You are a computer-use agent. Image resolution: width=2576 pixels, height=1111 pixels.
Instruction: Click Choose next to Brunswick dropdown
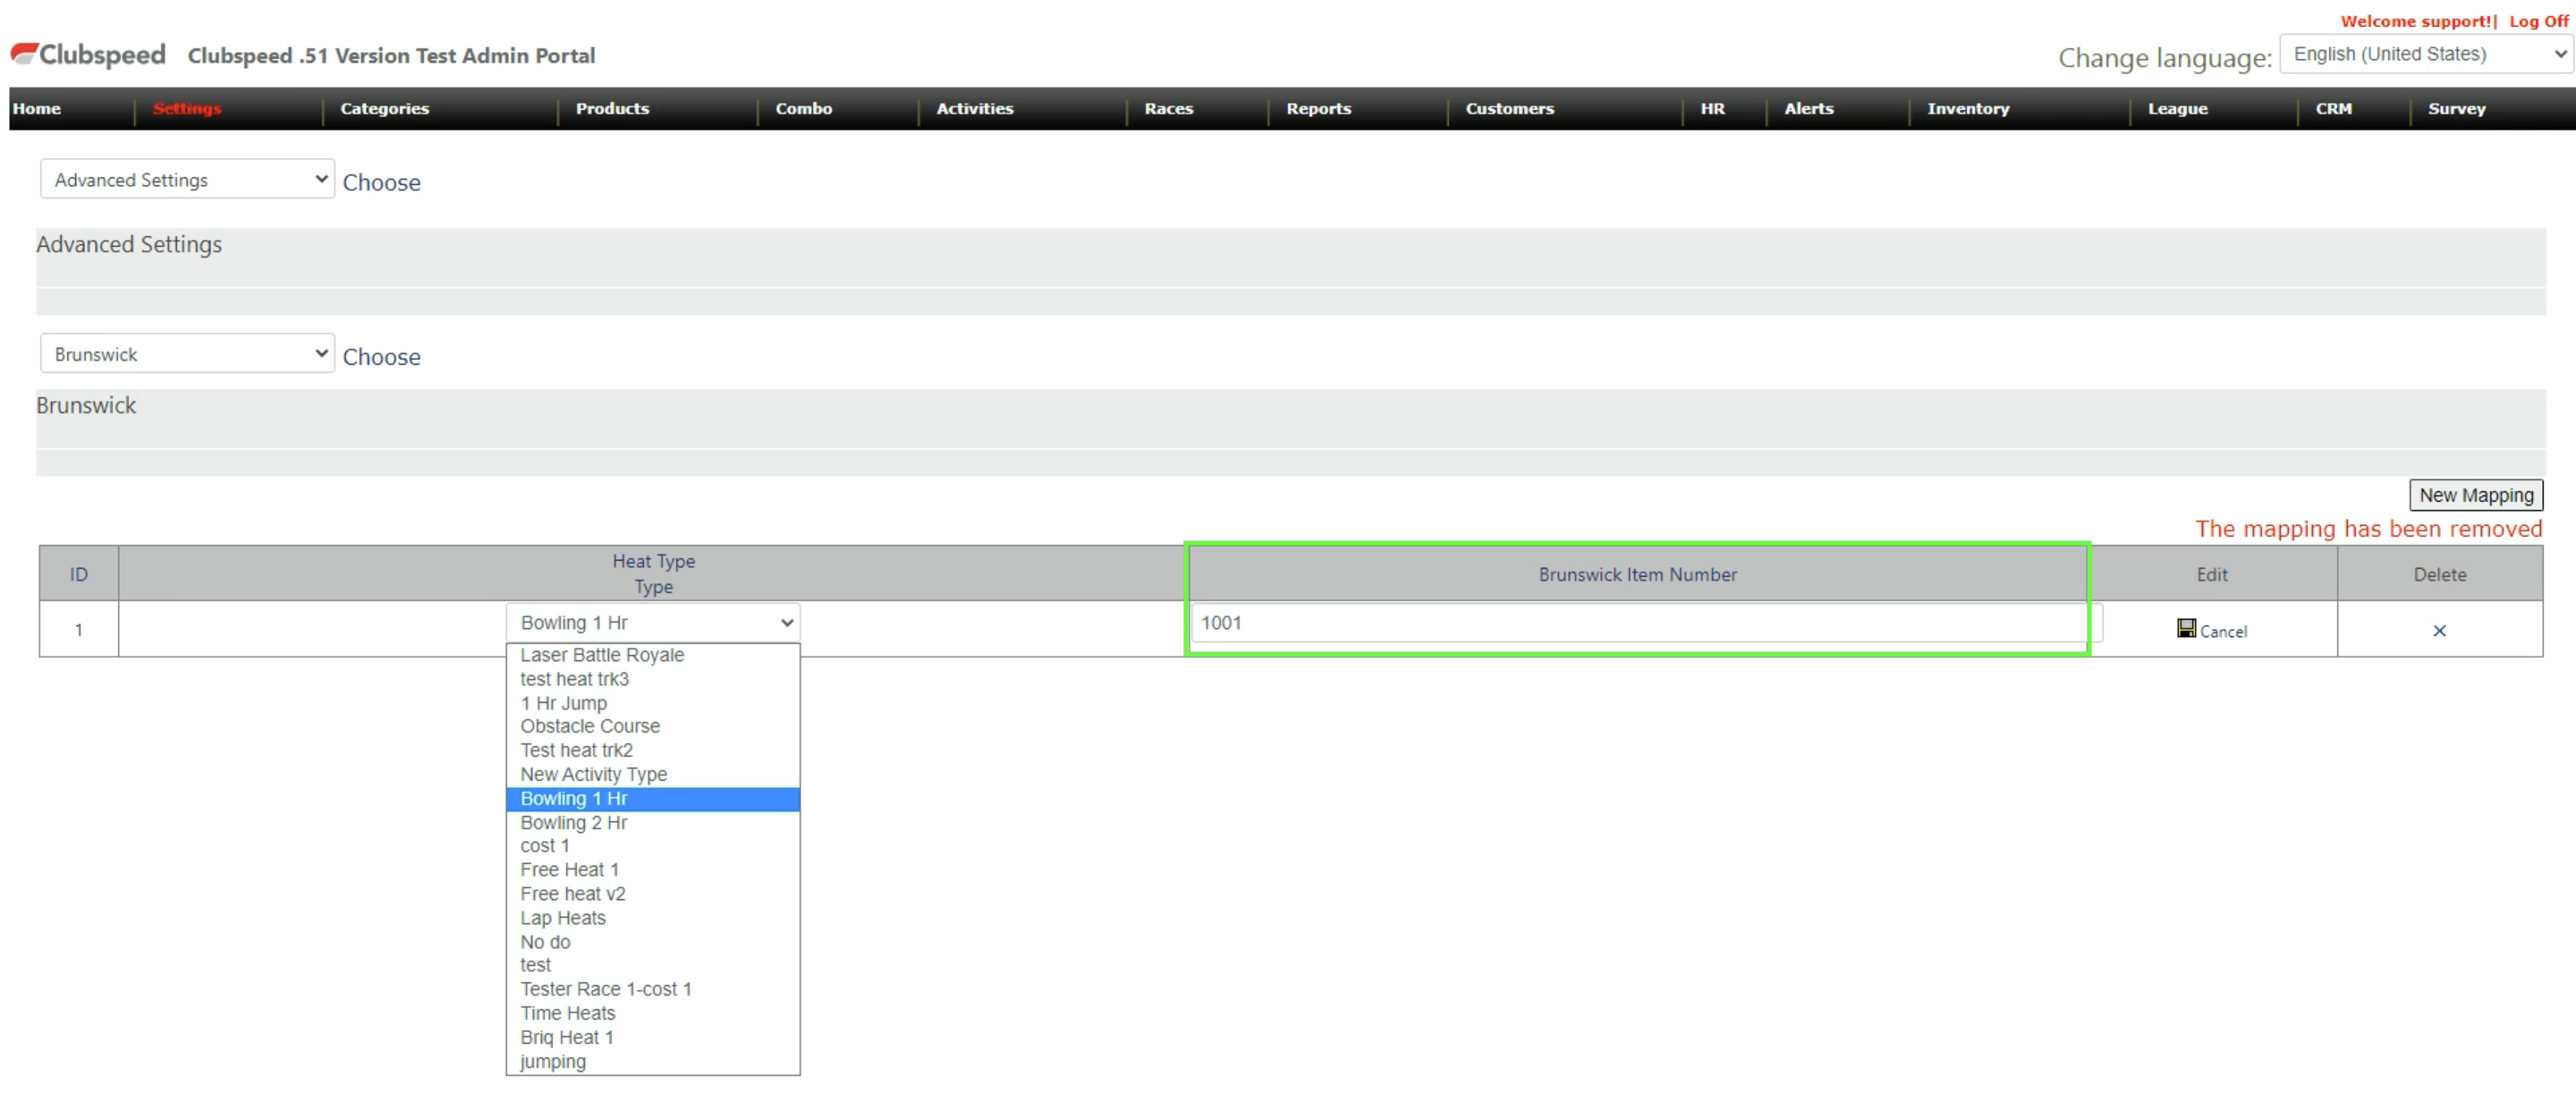[381, 356]
